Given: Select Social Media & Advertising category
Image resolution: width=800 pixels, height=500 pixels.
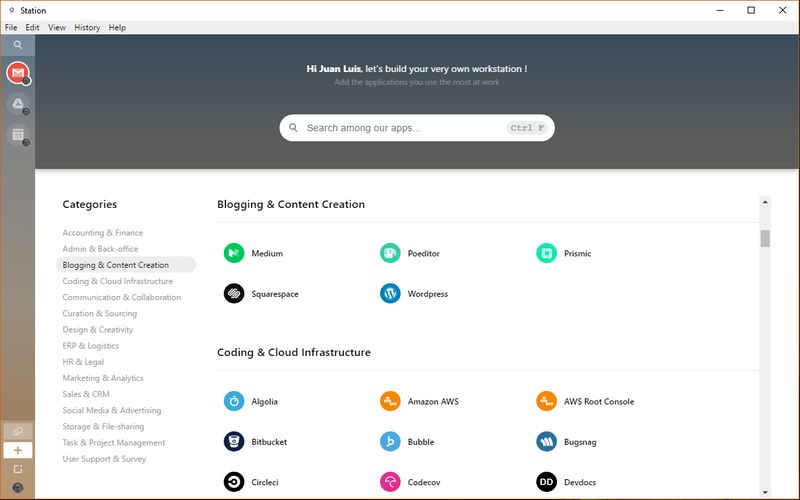Looking at the screenshot, I should (112, 410).
